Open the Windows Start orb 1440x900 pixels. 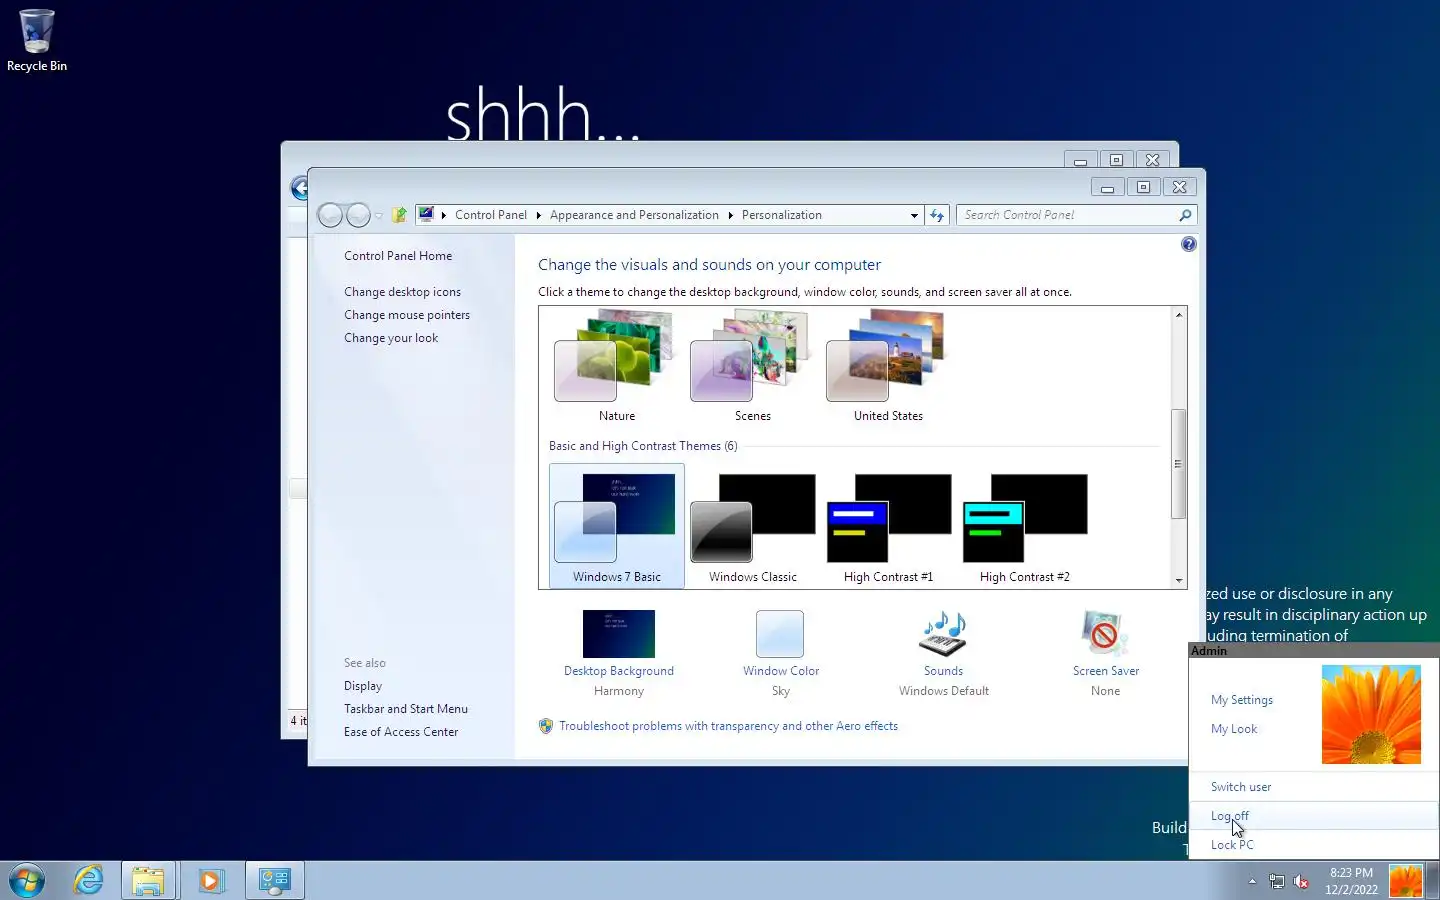[x=27, y=880]
